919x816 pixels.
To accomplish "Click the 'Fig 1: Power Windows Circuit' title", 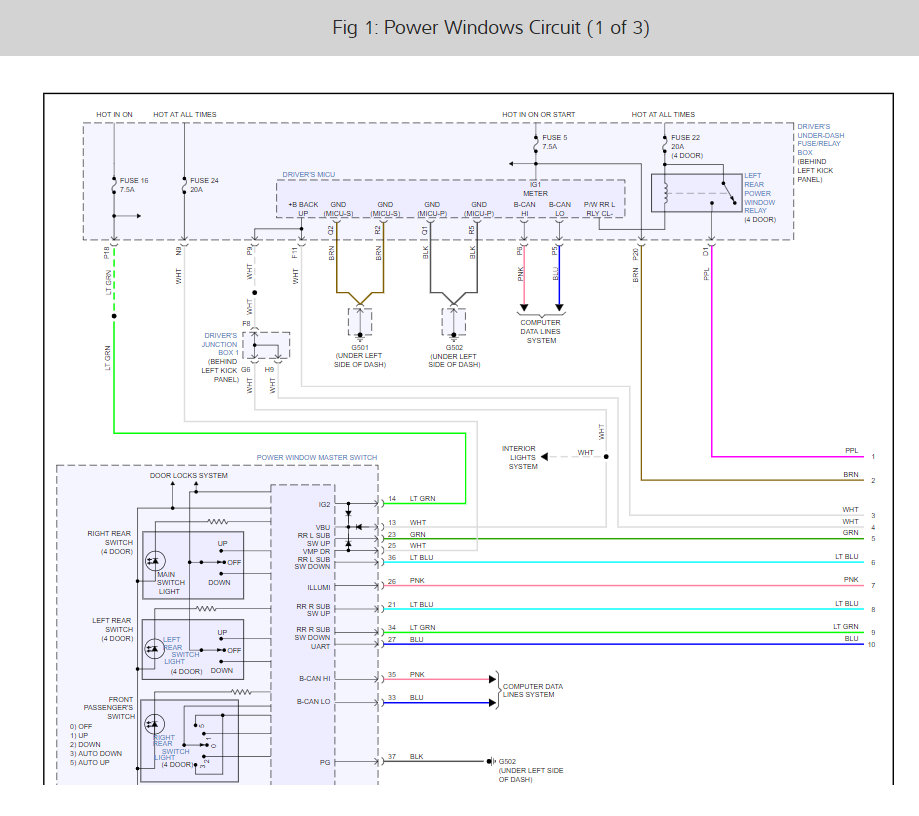I will click(x=491, y=28).
